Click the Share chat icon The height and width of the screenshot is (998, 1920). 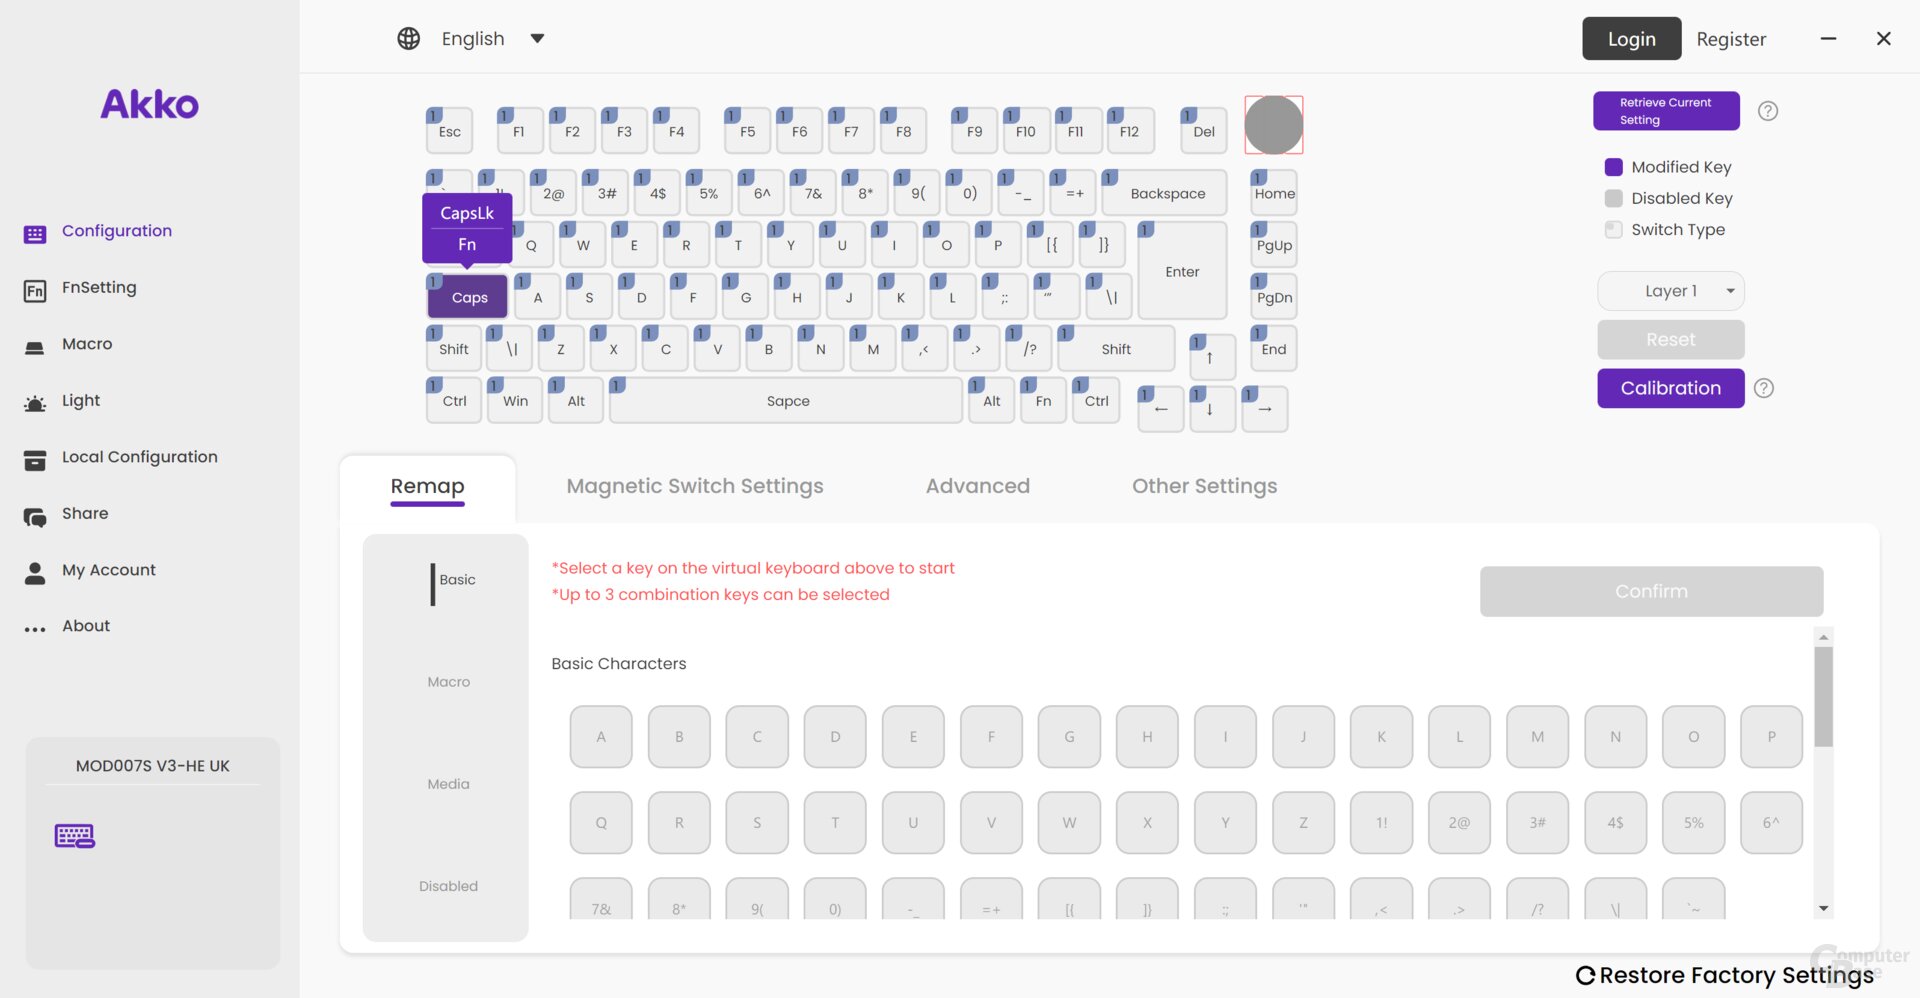pos(35,516)
